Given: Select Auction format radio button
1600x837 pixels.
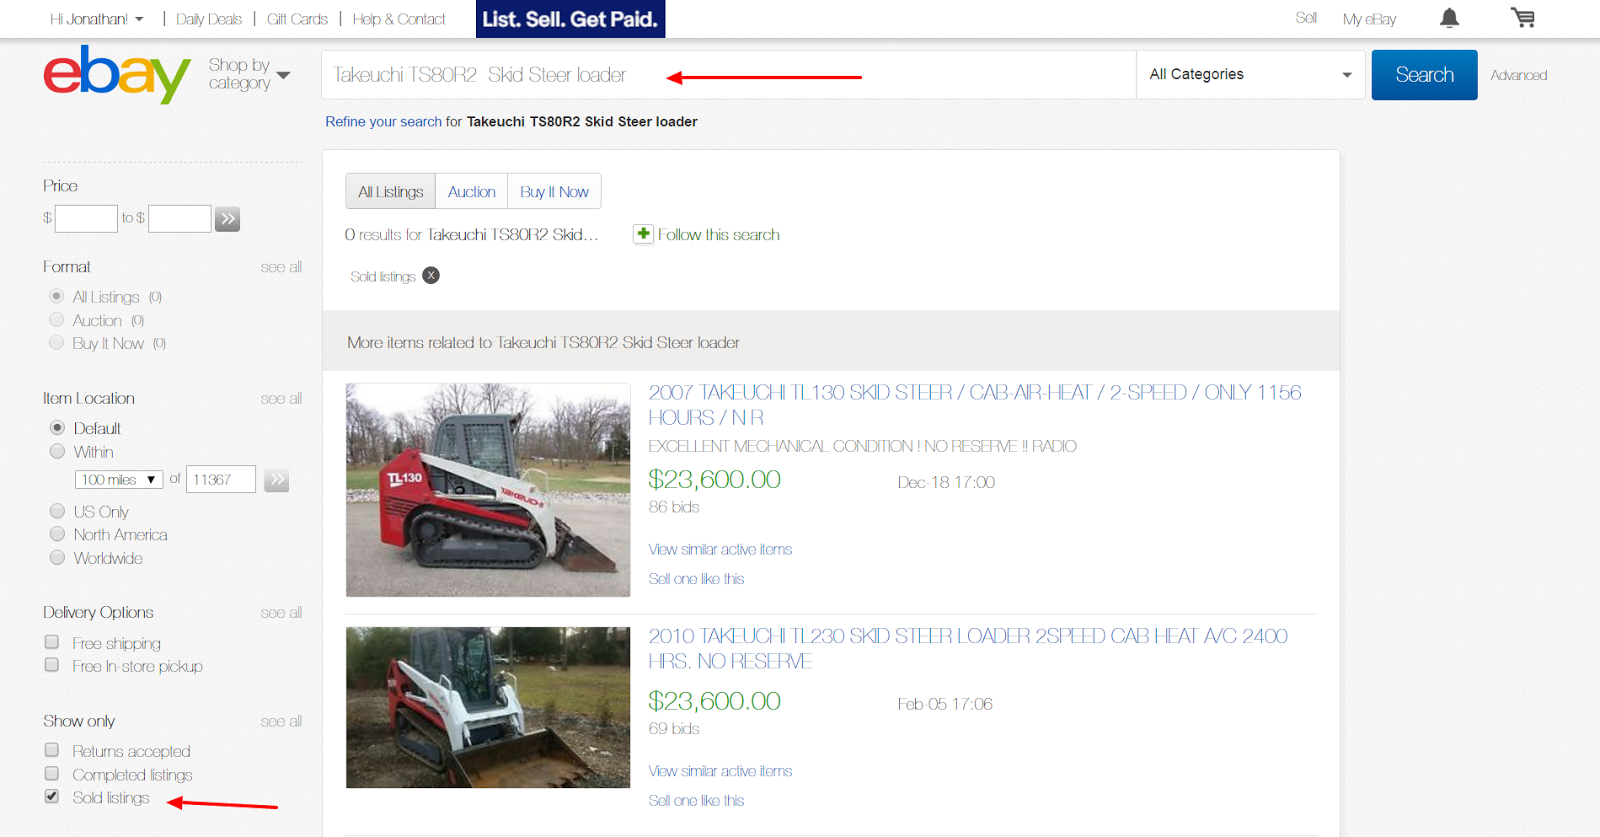Looking at the screenshot, I should 57,320.
